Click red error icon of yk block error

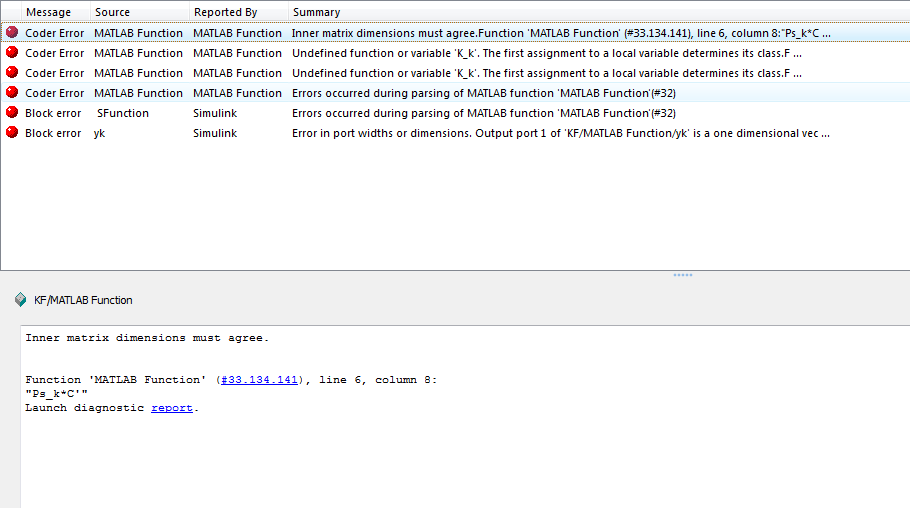12,133
